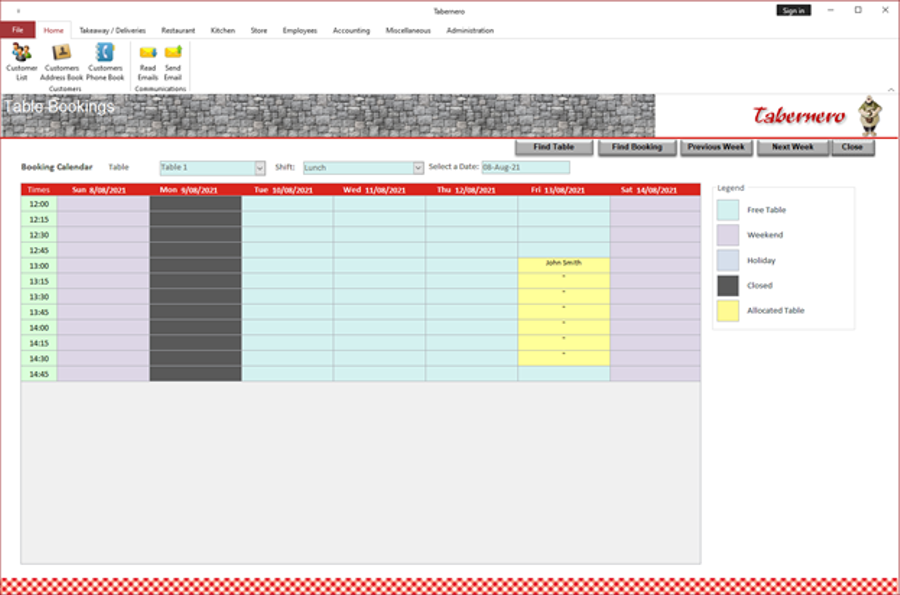Click the 12:45 time row label
The height and width of the screenshot is (595, 900).
[x=39, y=250]
